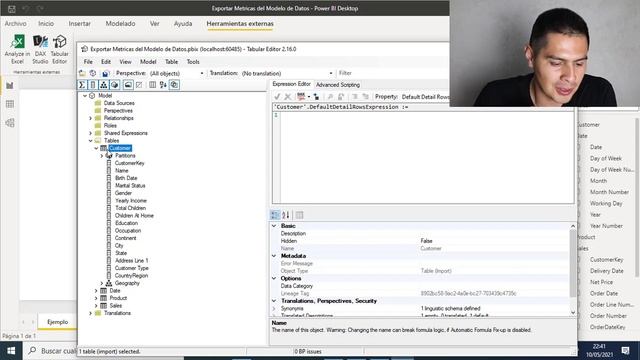Select the Yearly Income column
Viewport: 640px width, 360px height.
click(131, 200)
